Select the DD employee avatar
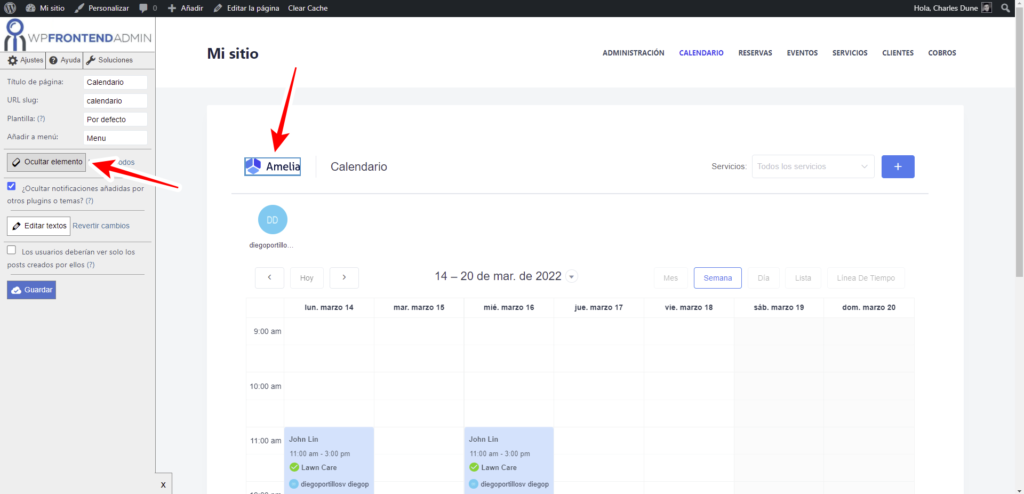The height and width of the screenshot is (494, 1024). coord(273,219)
